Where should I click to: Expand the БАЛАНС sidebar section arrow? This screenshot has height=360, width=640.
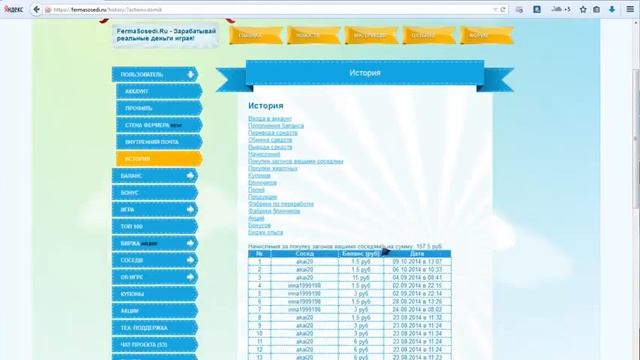point(191,176)
